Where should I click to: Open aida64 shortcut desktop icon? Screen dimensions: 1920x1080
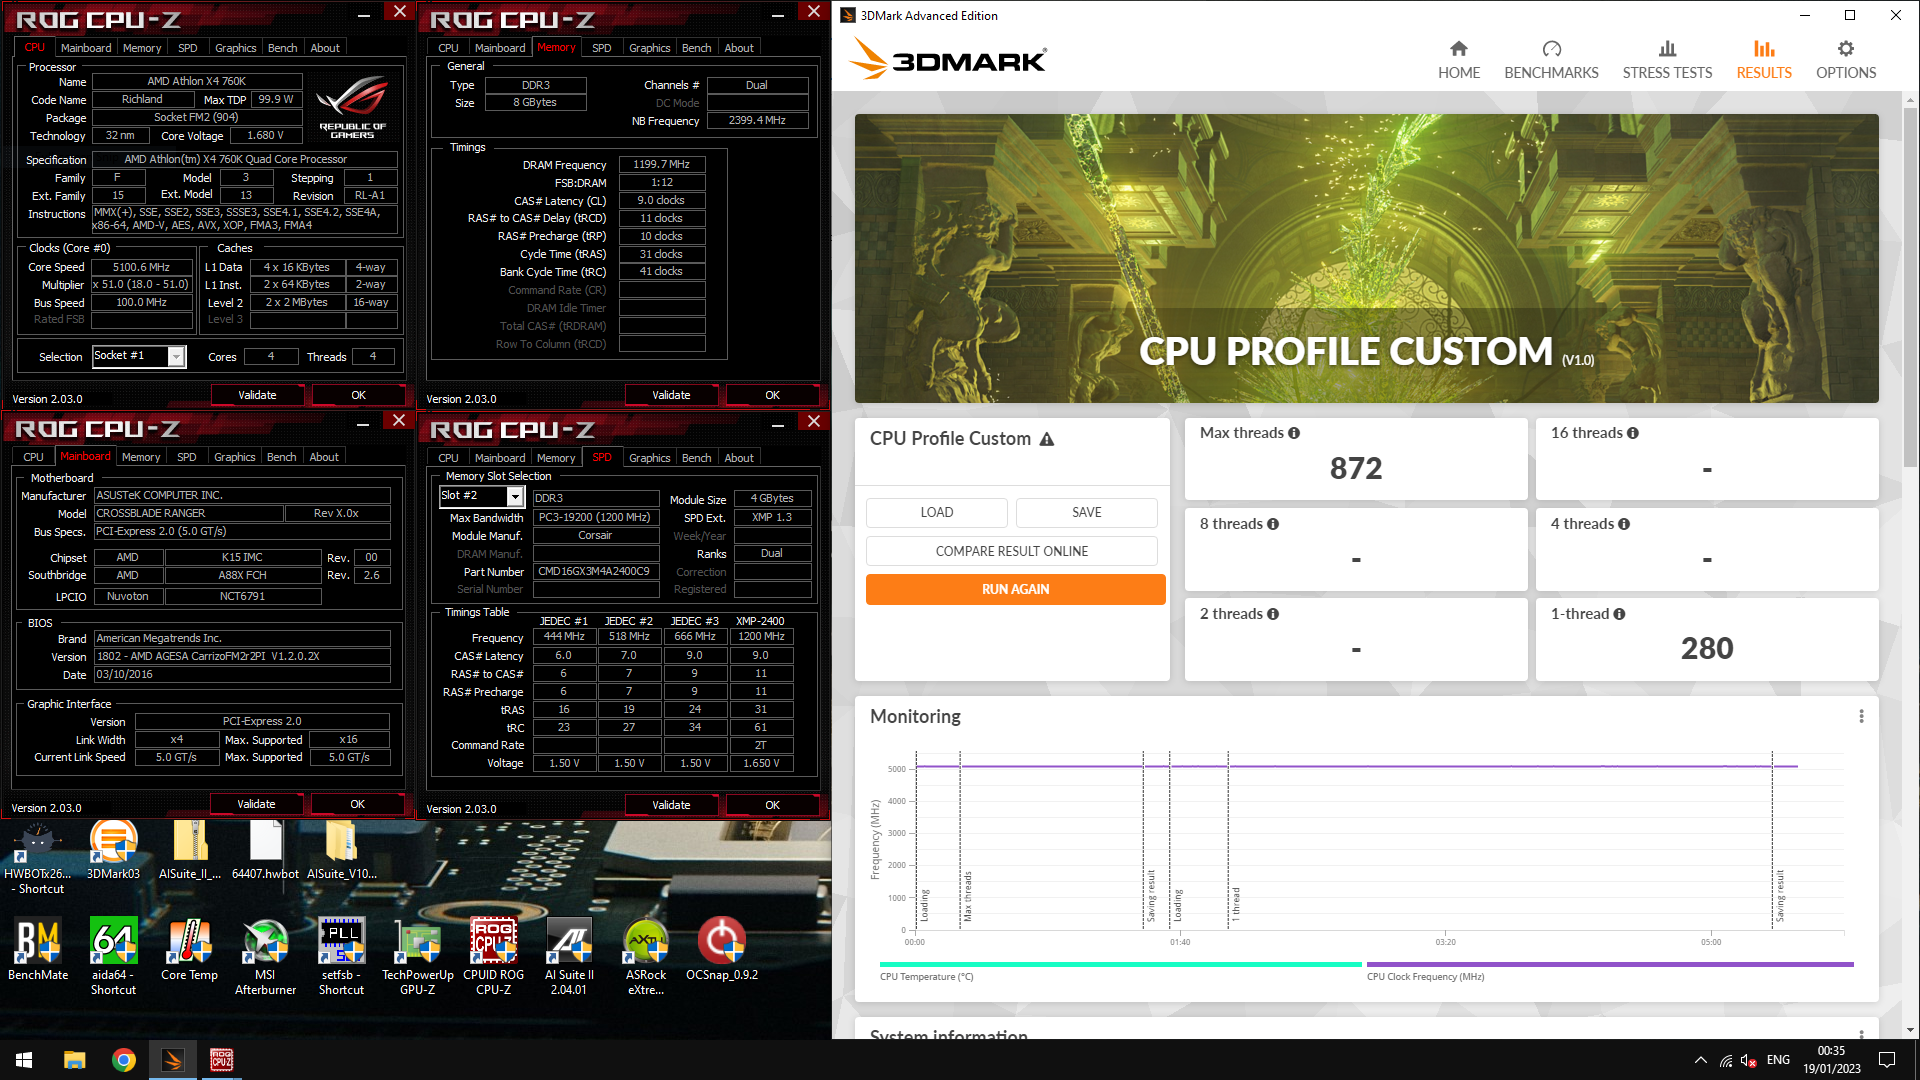pyautogui.click(x=113, y=955)
